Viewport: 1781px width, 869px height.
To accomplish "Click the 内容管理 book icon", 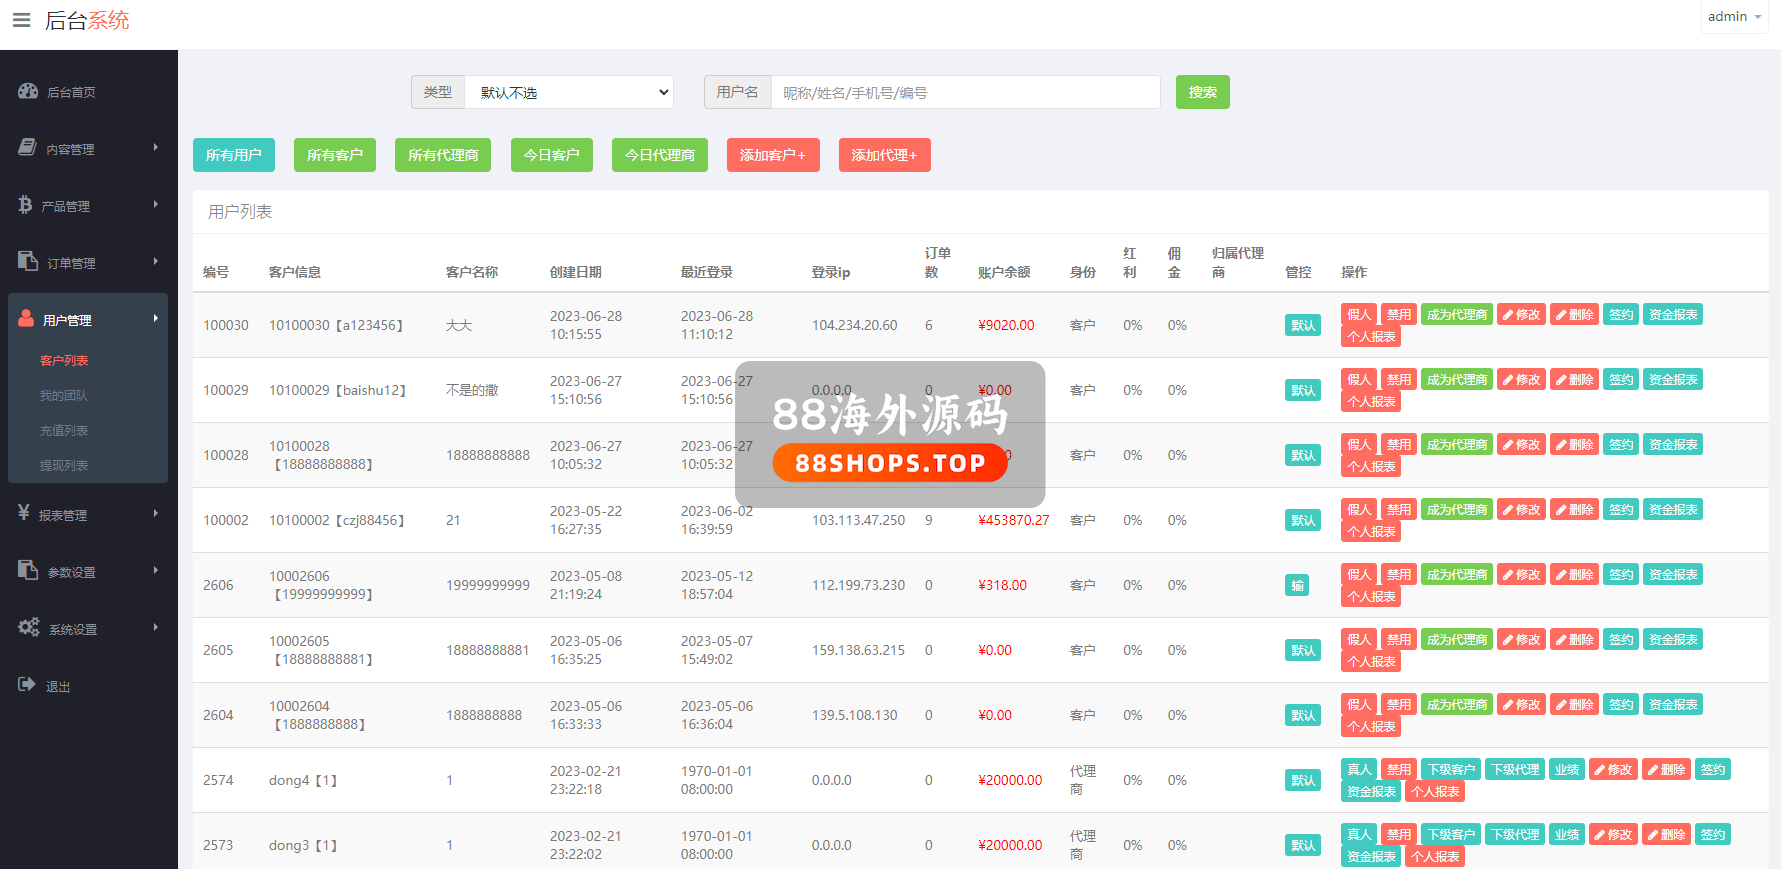I will 27,147.
